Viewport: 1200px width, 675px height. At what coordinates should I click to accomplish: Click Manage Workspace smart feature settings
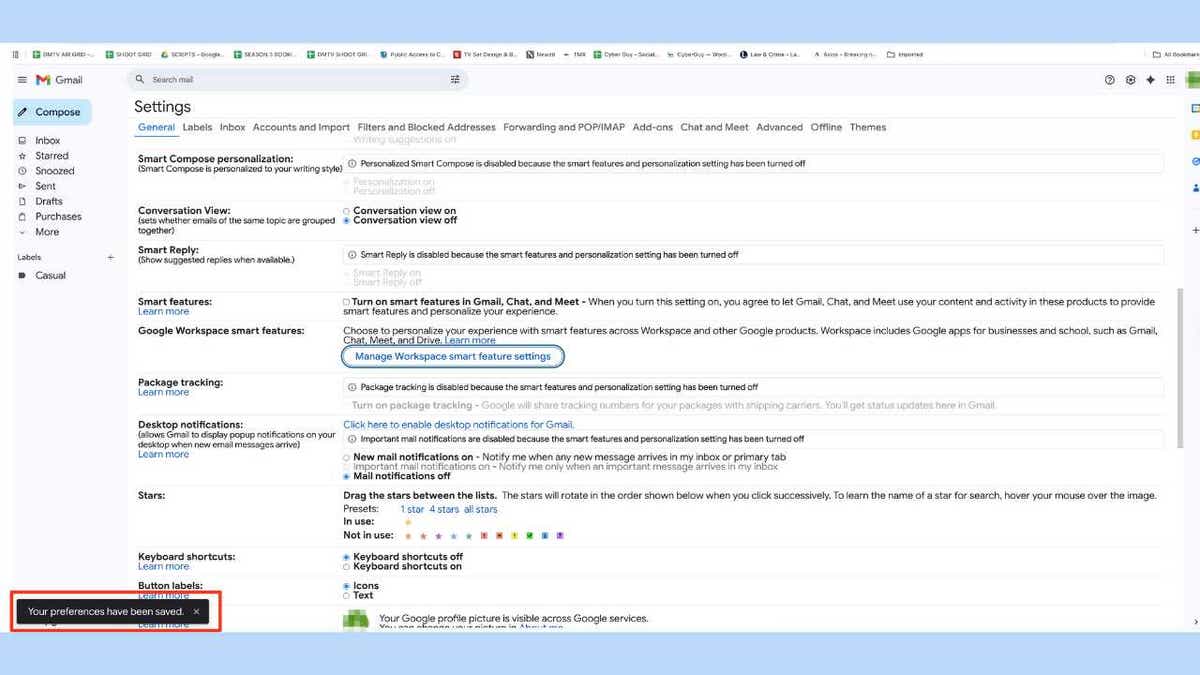click(453, 356)
